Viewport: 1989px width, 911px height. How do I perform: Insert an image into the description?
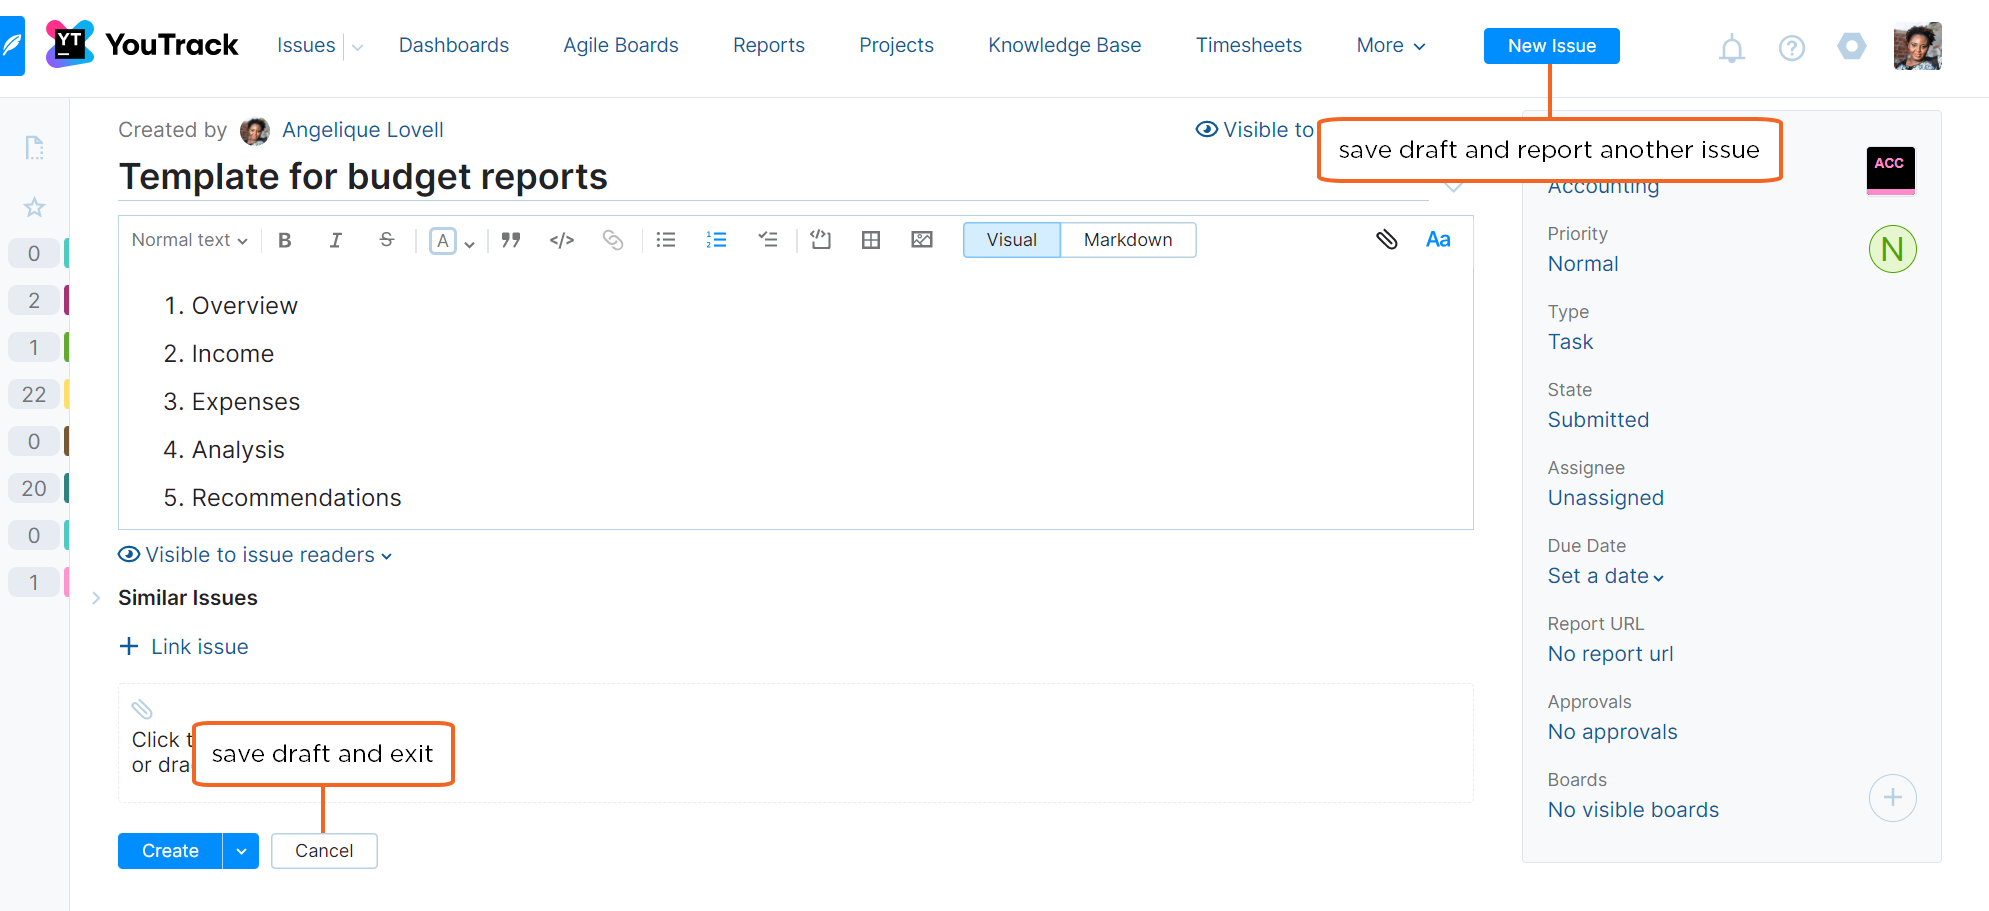point(921,240)
